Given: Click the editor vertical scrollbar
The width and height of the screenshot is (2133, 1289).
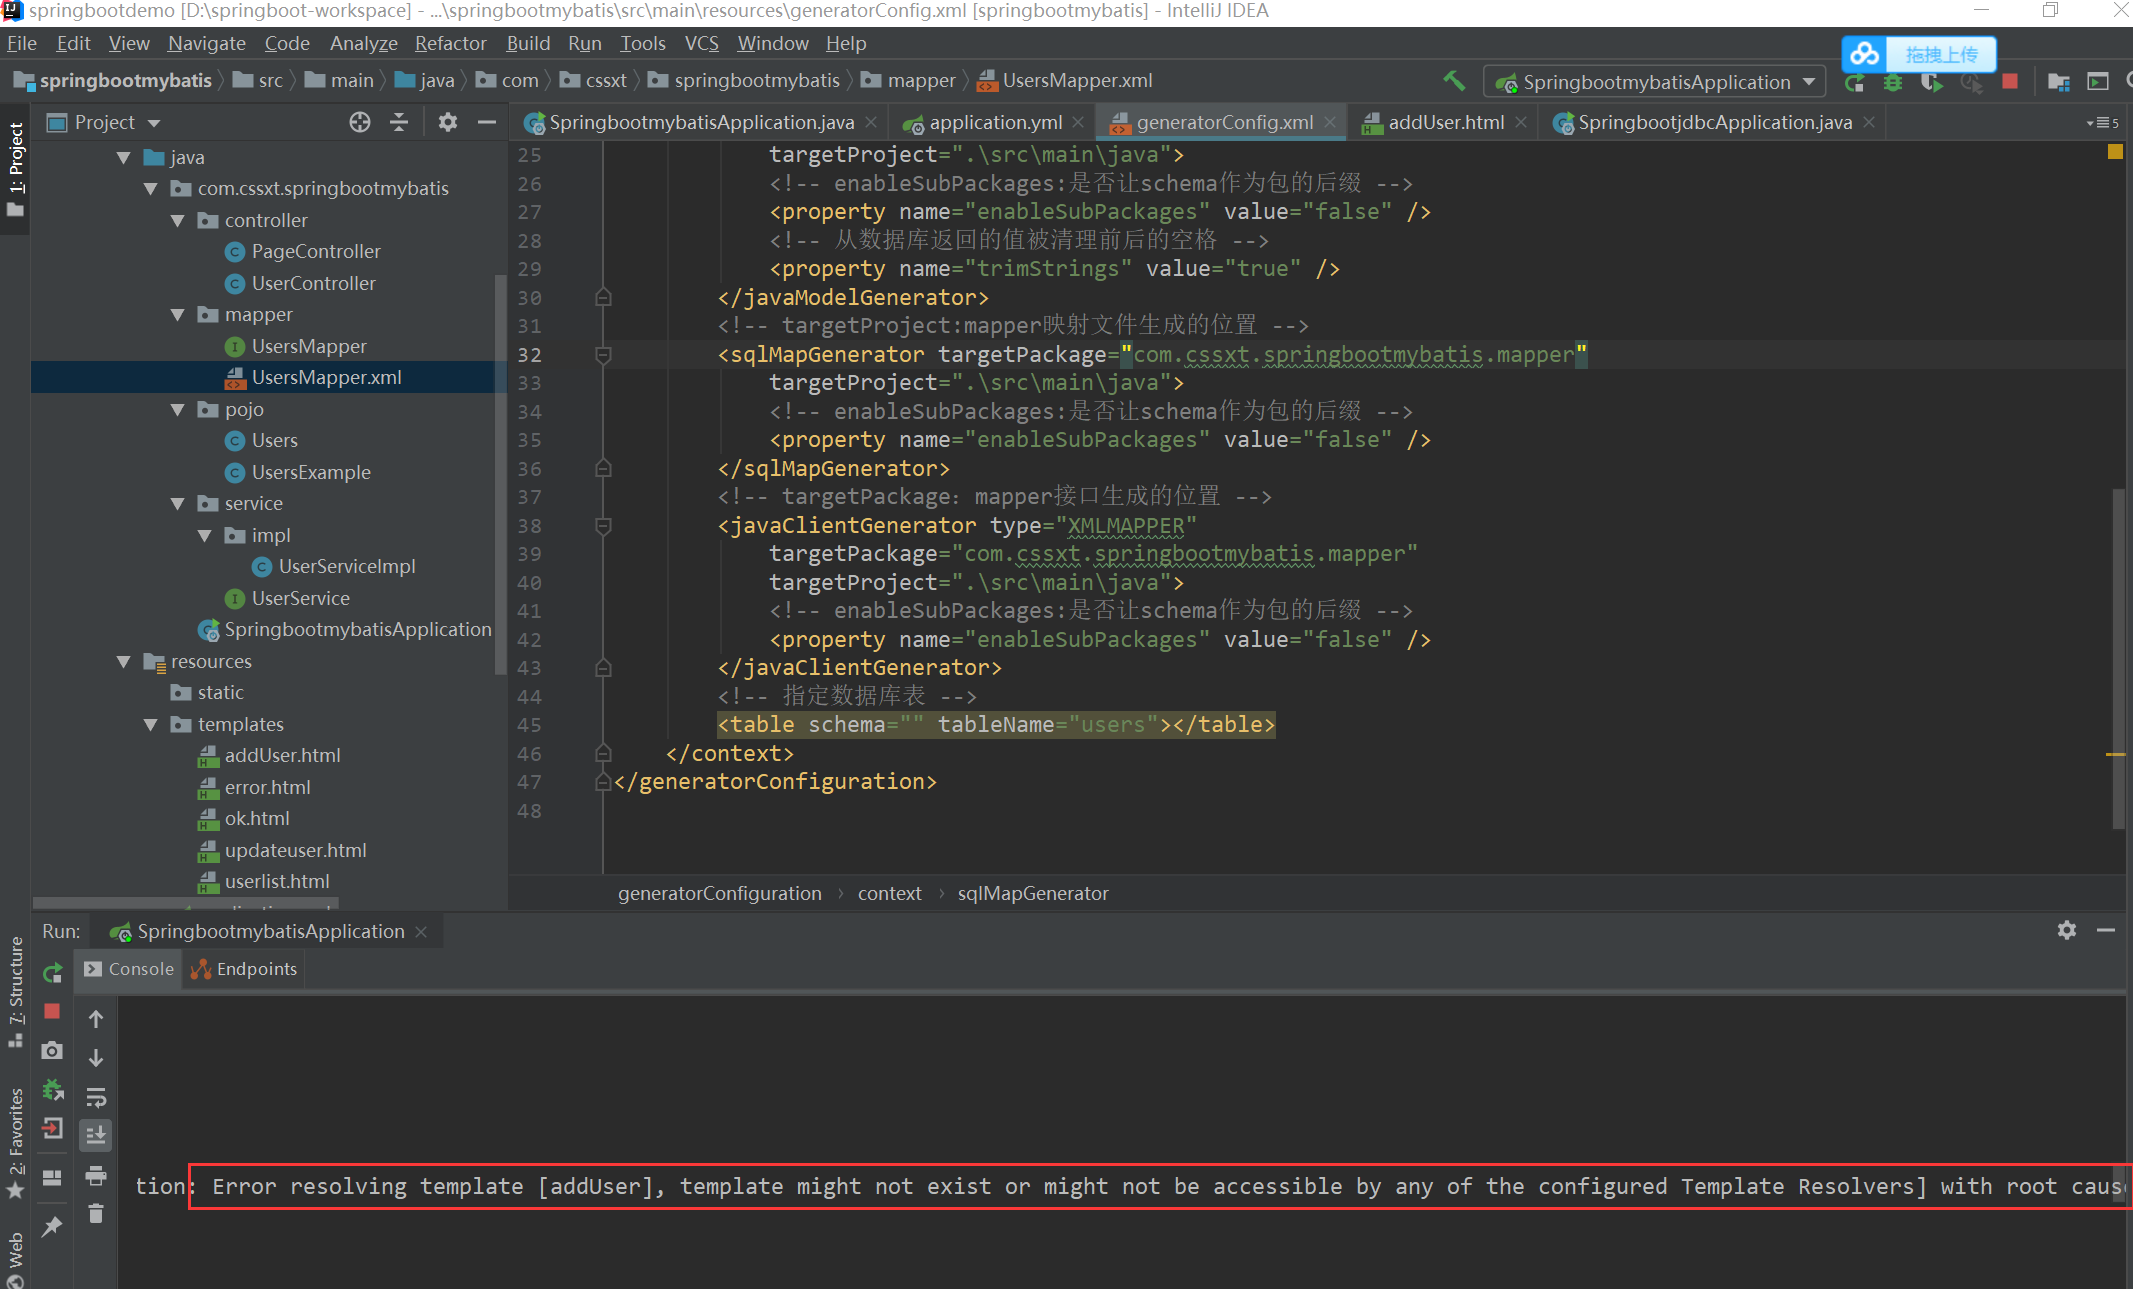Looking at the screenshot, I should pyautogui.click(x=2118, y=659).
